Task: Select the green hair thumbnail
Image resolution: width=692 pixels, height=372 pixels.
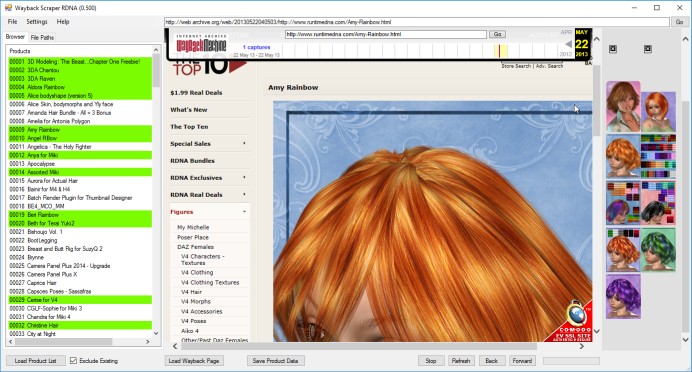Action: (658, 249)
